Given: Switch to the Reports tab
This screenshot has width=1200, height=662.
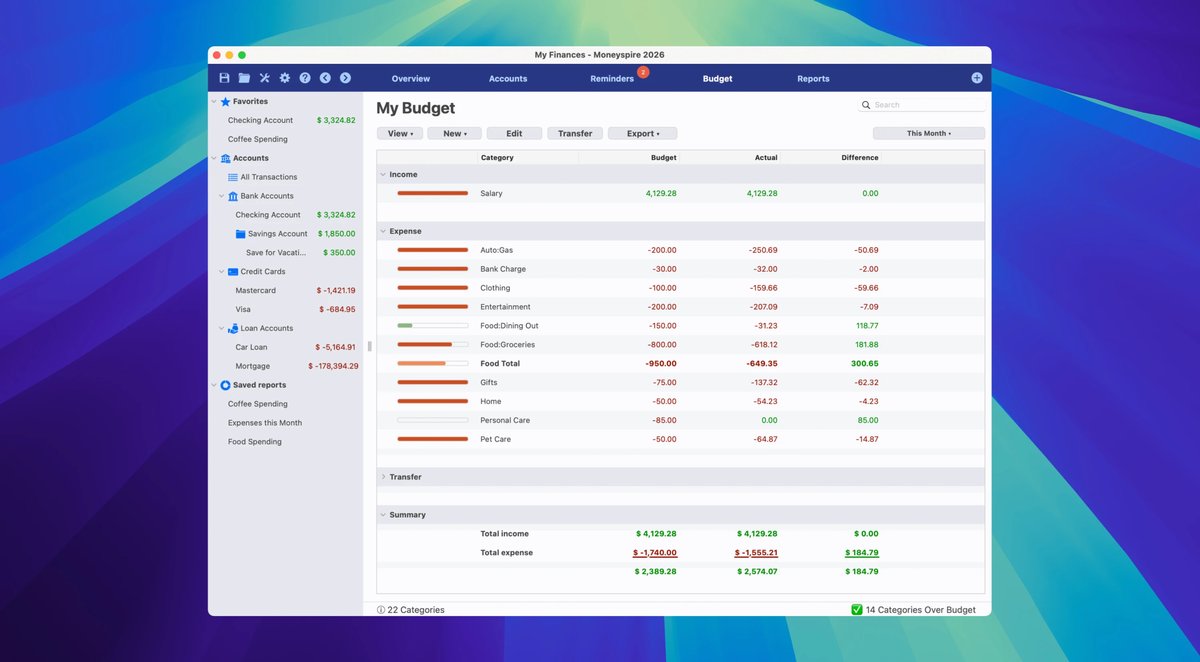Looking at the screenshot, I should coord(813,79).
